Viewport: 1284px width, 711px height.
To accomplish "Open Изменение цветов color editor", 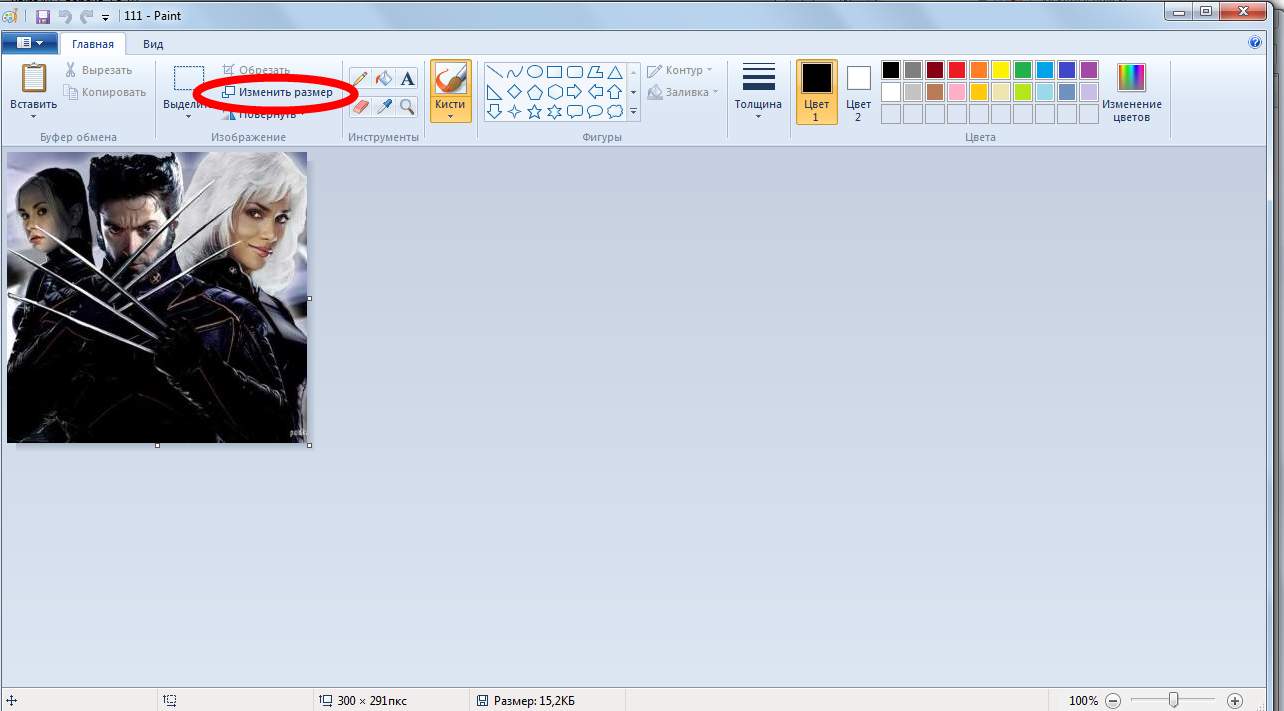I will [1132, 92].
